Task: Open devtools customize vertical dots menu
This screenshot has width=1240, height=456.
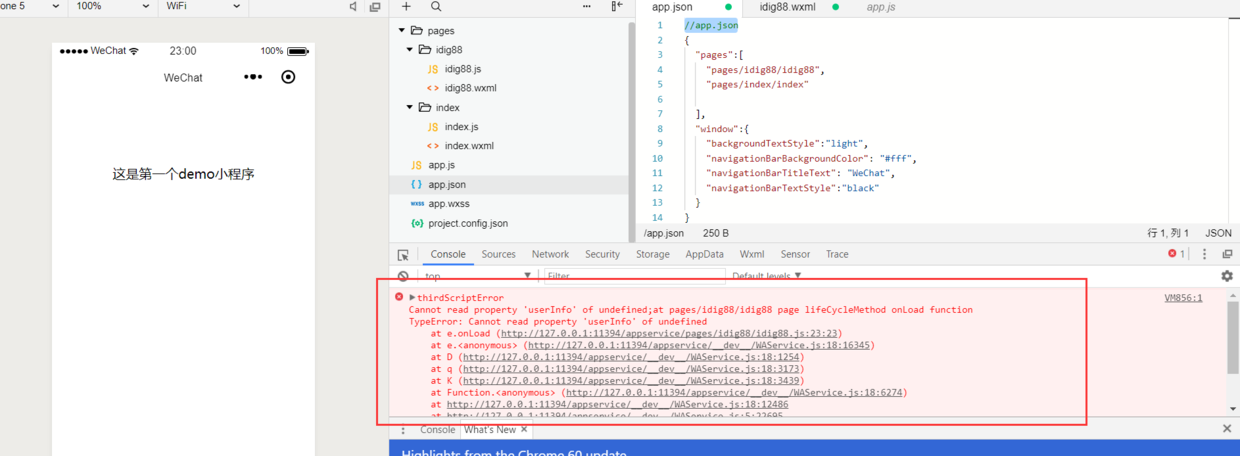Action: pyautogui.click(x=1205, y=254)
